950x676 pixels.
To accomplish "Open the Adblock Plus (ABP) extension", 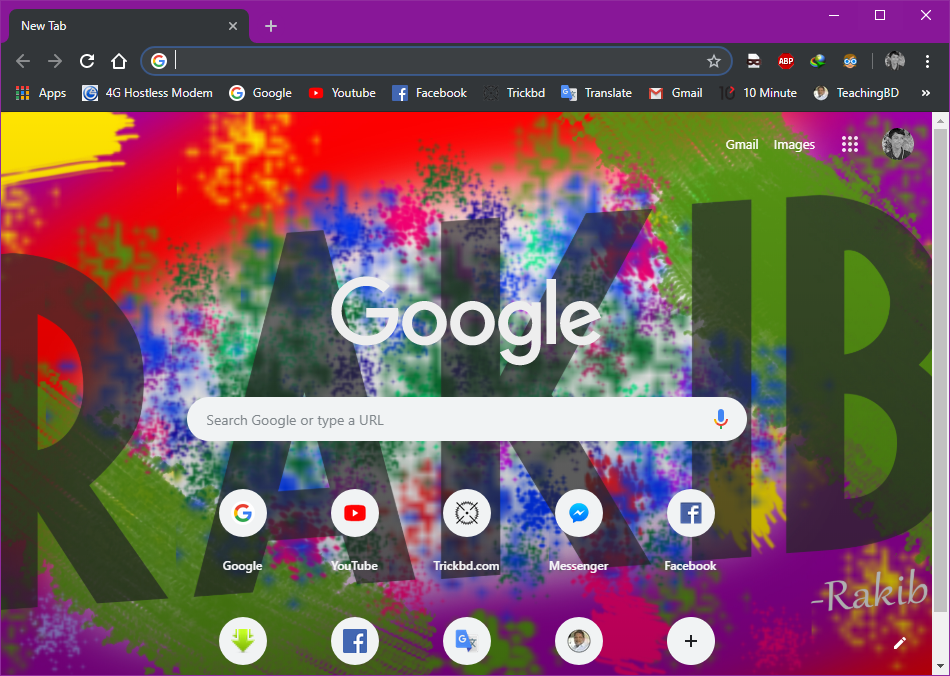I will (786, 61).
